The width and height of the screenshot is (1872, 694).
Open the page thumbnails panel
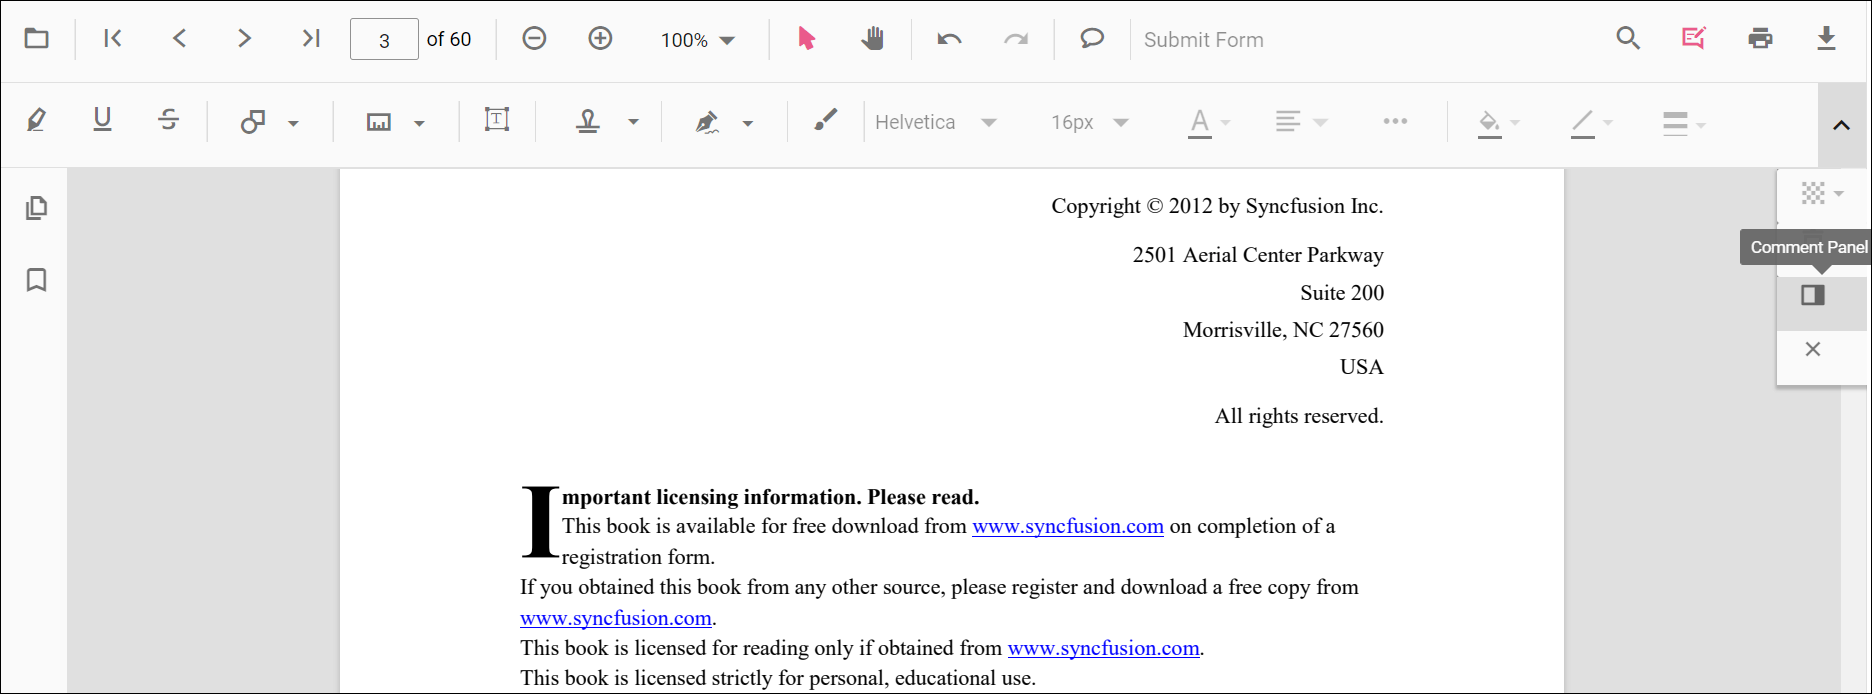pos(37,208)
